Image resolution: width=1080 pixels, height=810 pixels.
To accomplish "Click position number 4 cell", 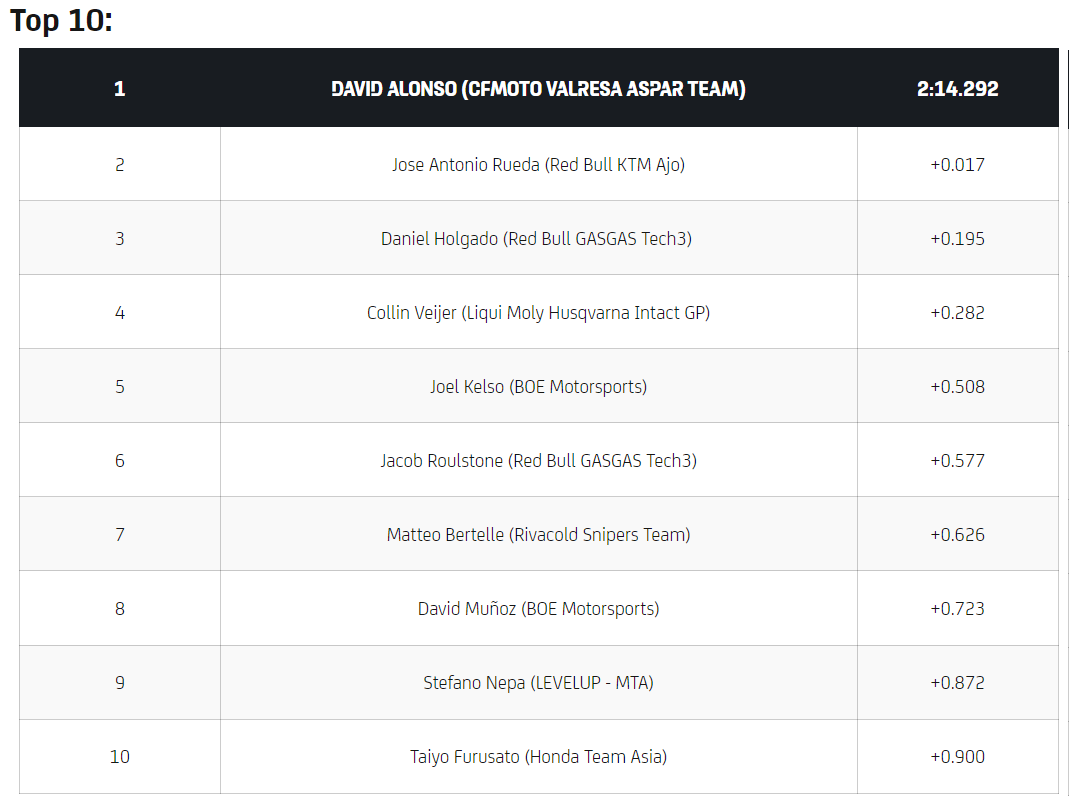I will (120, 313).
